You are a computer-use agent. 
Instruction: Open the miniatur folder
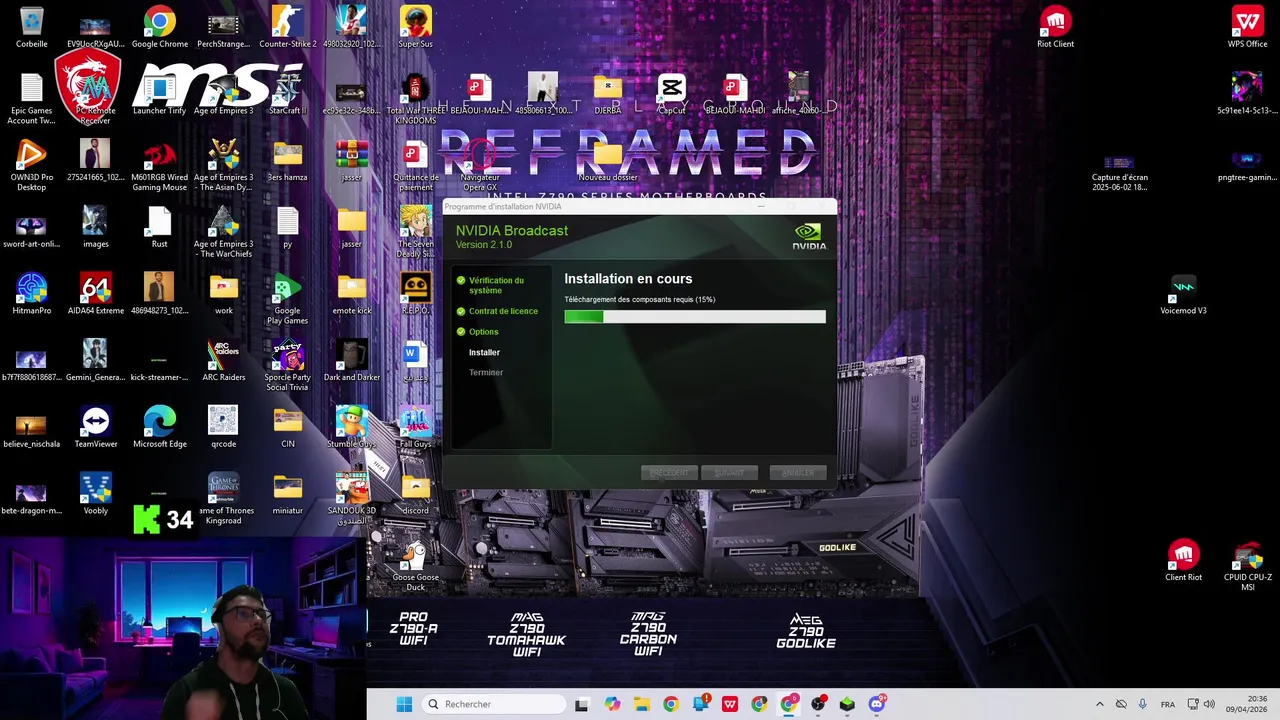pos(287,489)
